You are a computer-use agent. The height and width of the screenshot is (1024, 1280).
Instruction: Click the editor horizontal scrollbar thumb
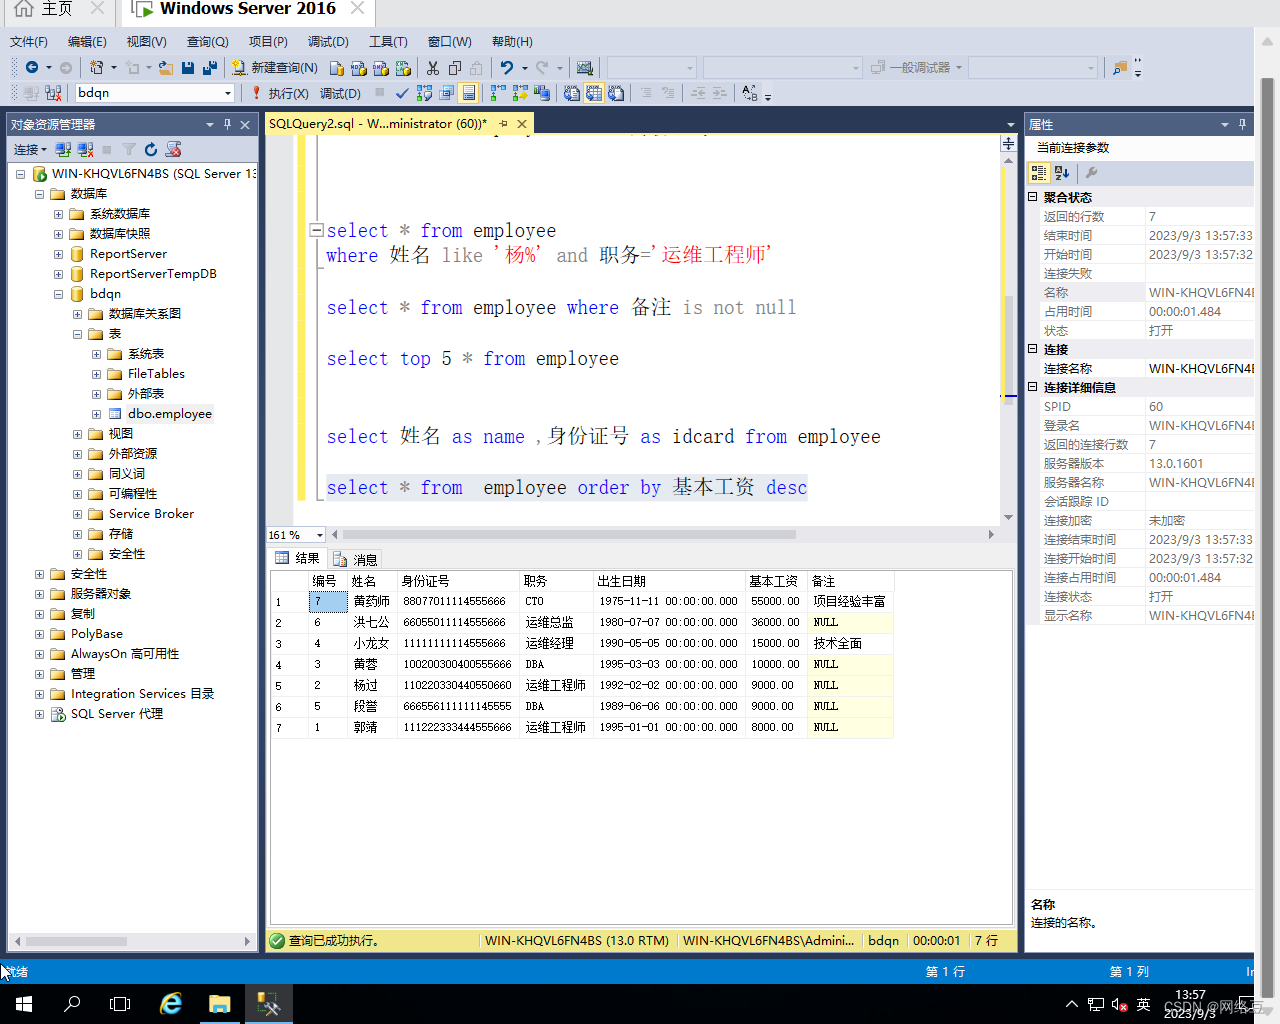(569, 534)
